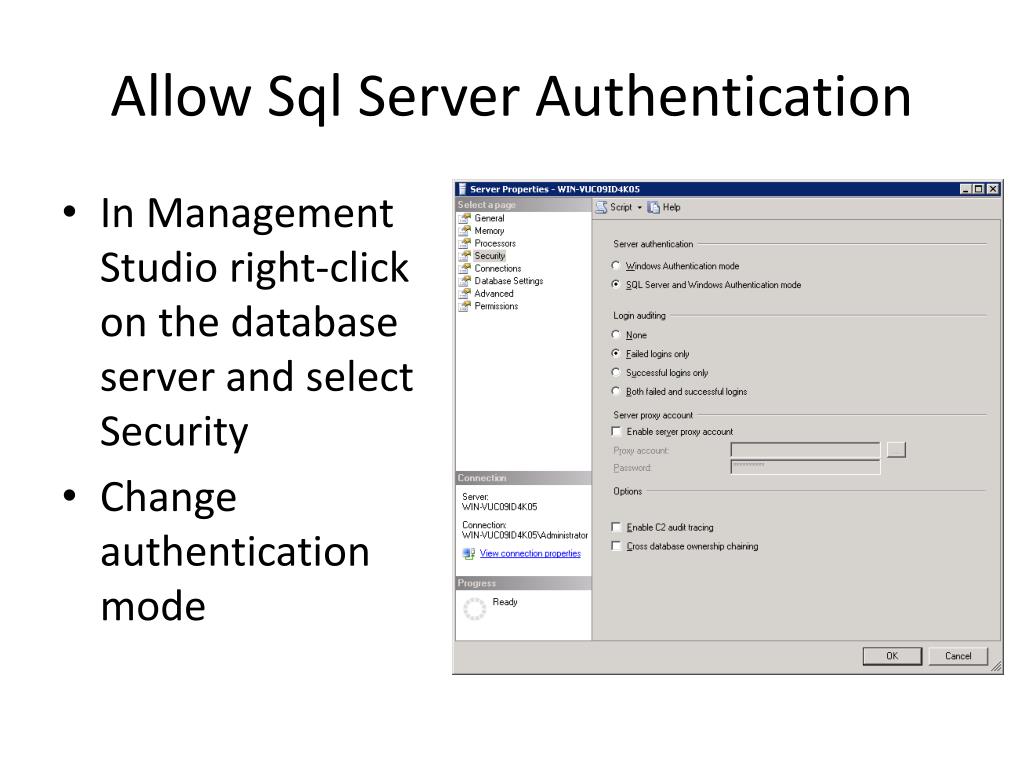Choose Failed logins only auditing
Image resolution: width=1024 pixels, height=768 pixels.
click(616, 353)
